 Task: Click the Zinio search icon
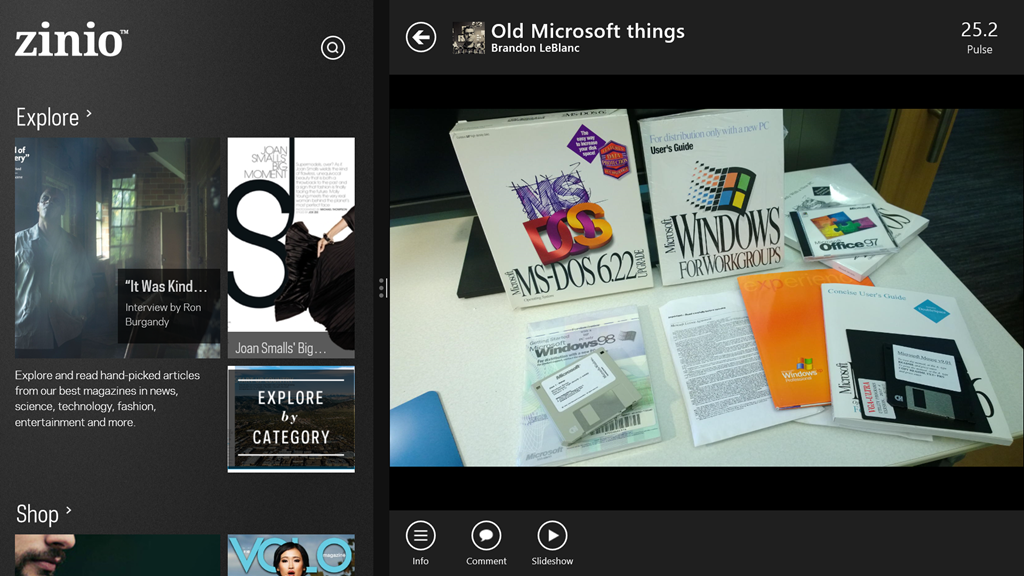click(x=333, y=48)
